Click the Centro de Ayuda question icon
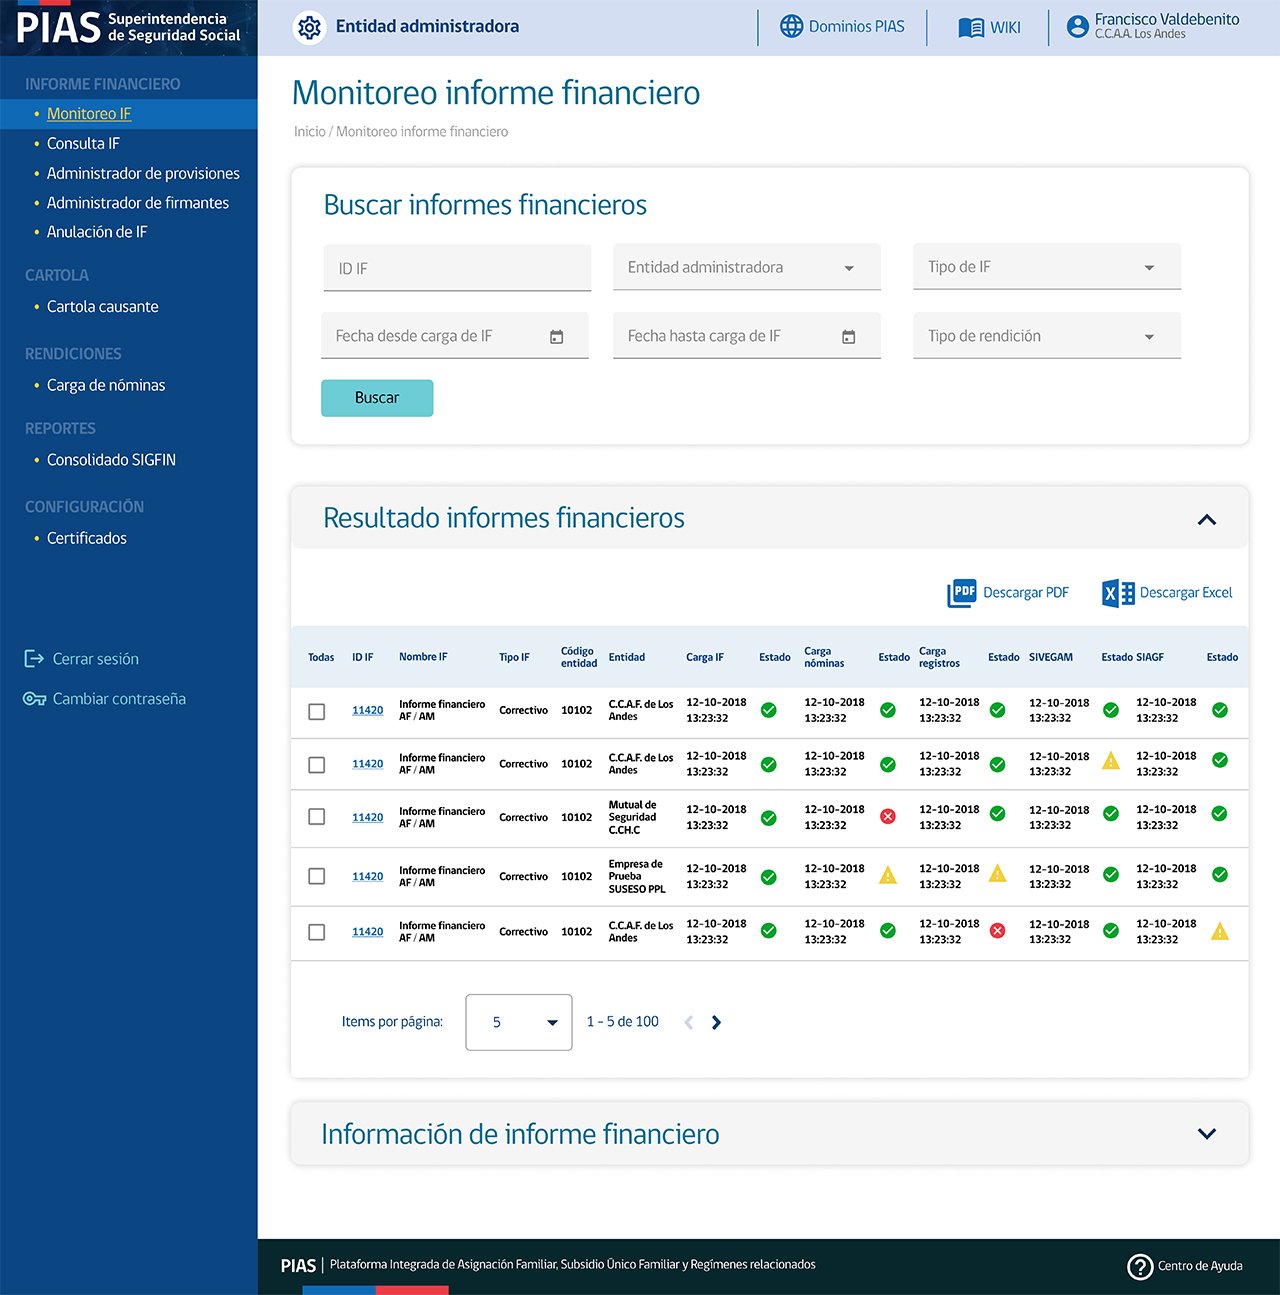Screen dimensions: 1280x1295 [x=1140, y=1266]
